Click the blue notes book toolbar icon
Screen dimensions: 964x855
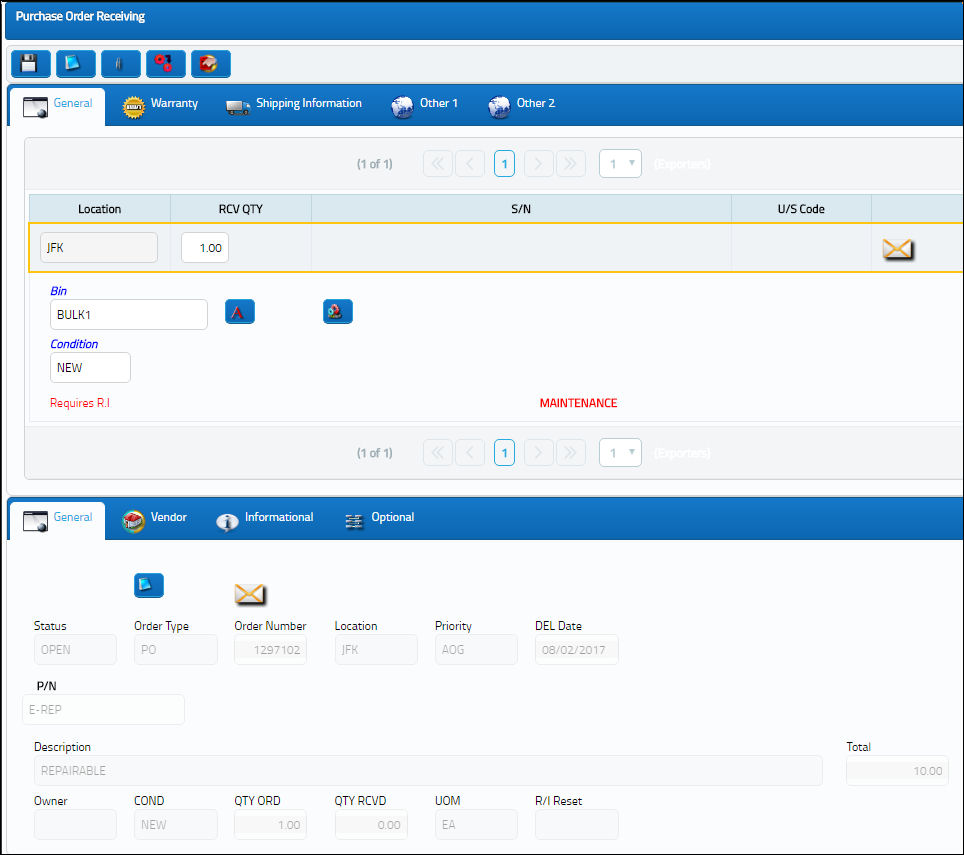pos(76,64)
